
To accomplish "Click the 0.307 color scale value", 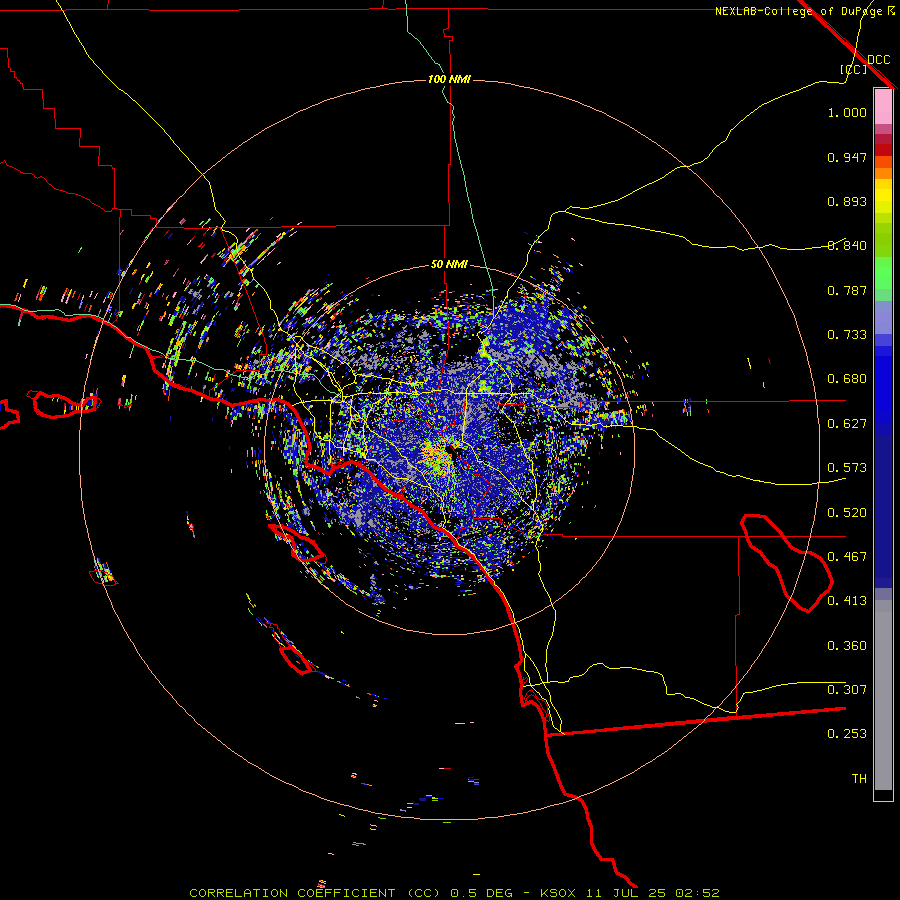I will tap(847, 690).
